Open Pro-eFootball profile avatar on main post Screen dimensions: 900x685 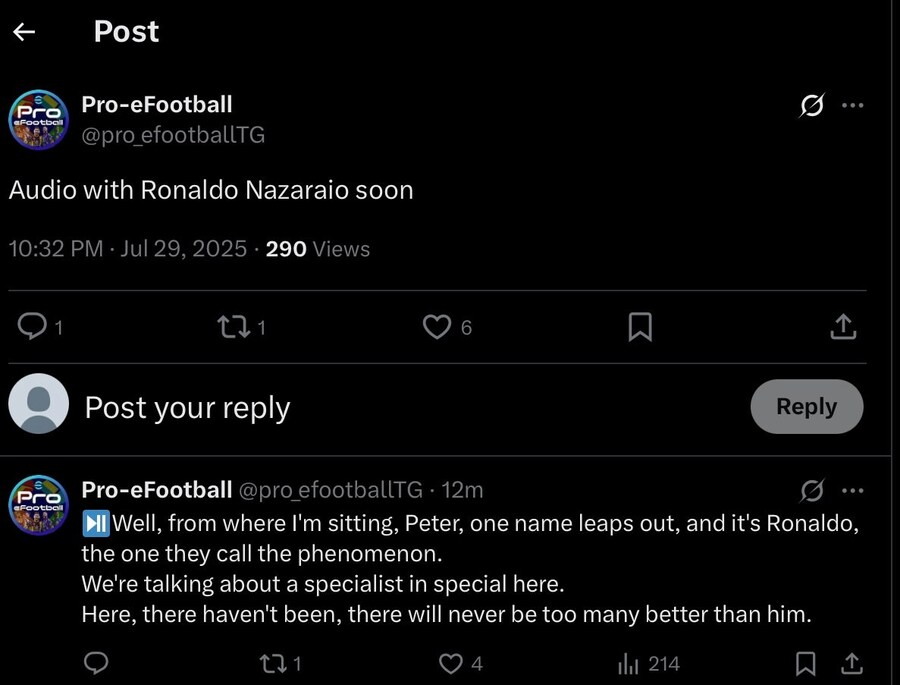click(x=39, y=120)
